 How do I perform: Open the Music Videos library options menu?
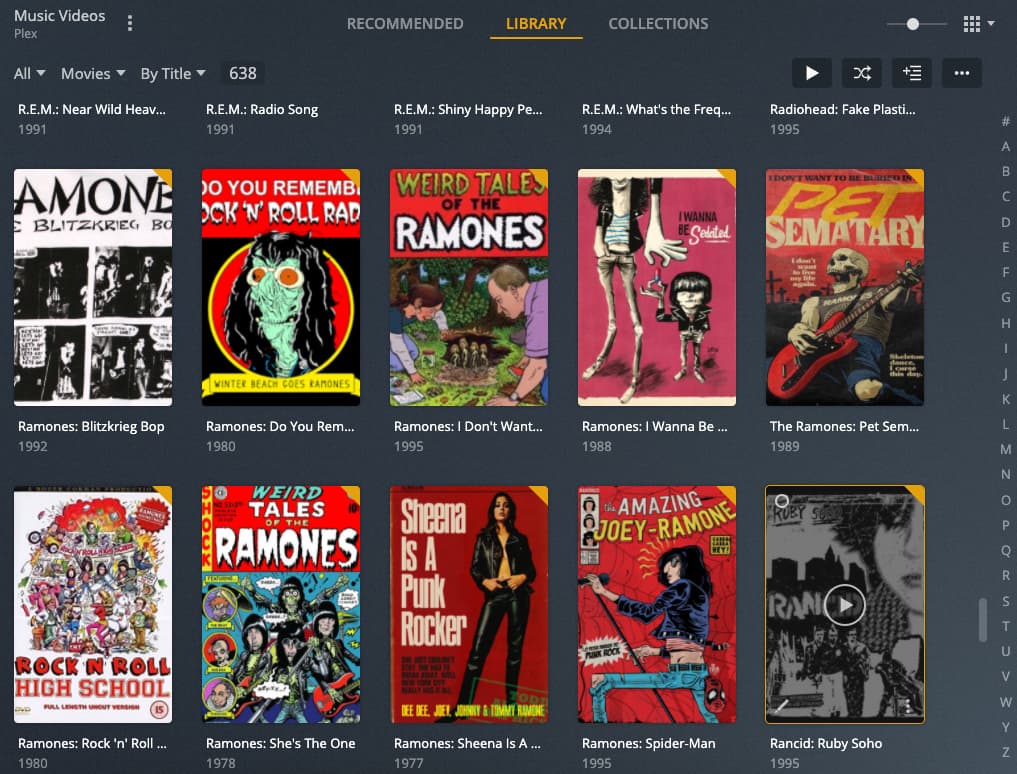(130, 23)
